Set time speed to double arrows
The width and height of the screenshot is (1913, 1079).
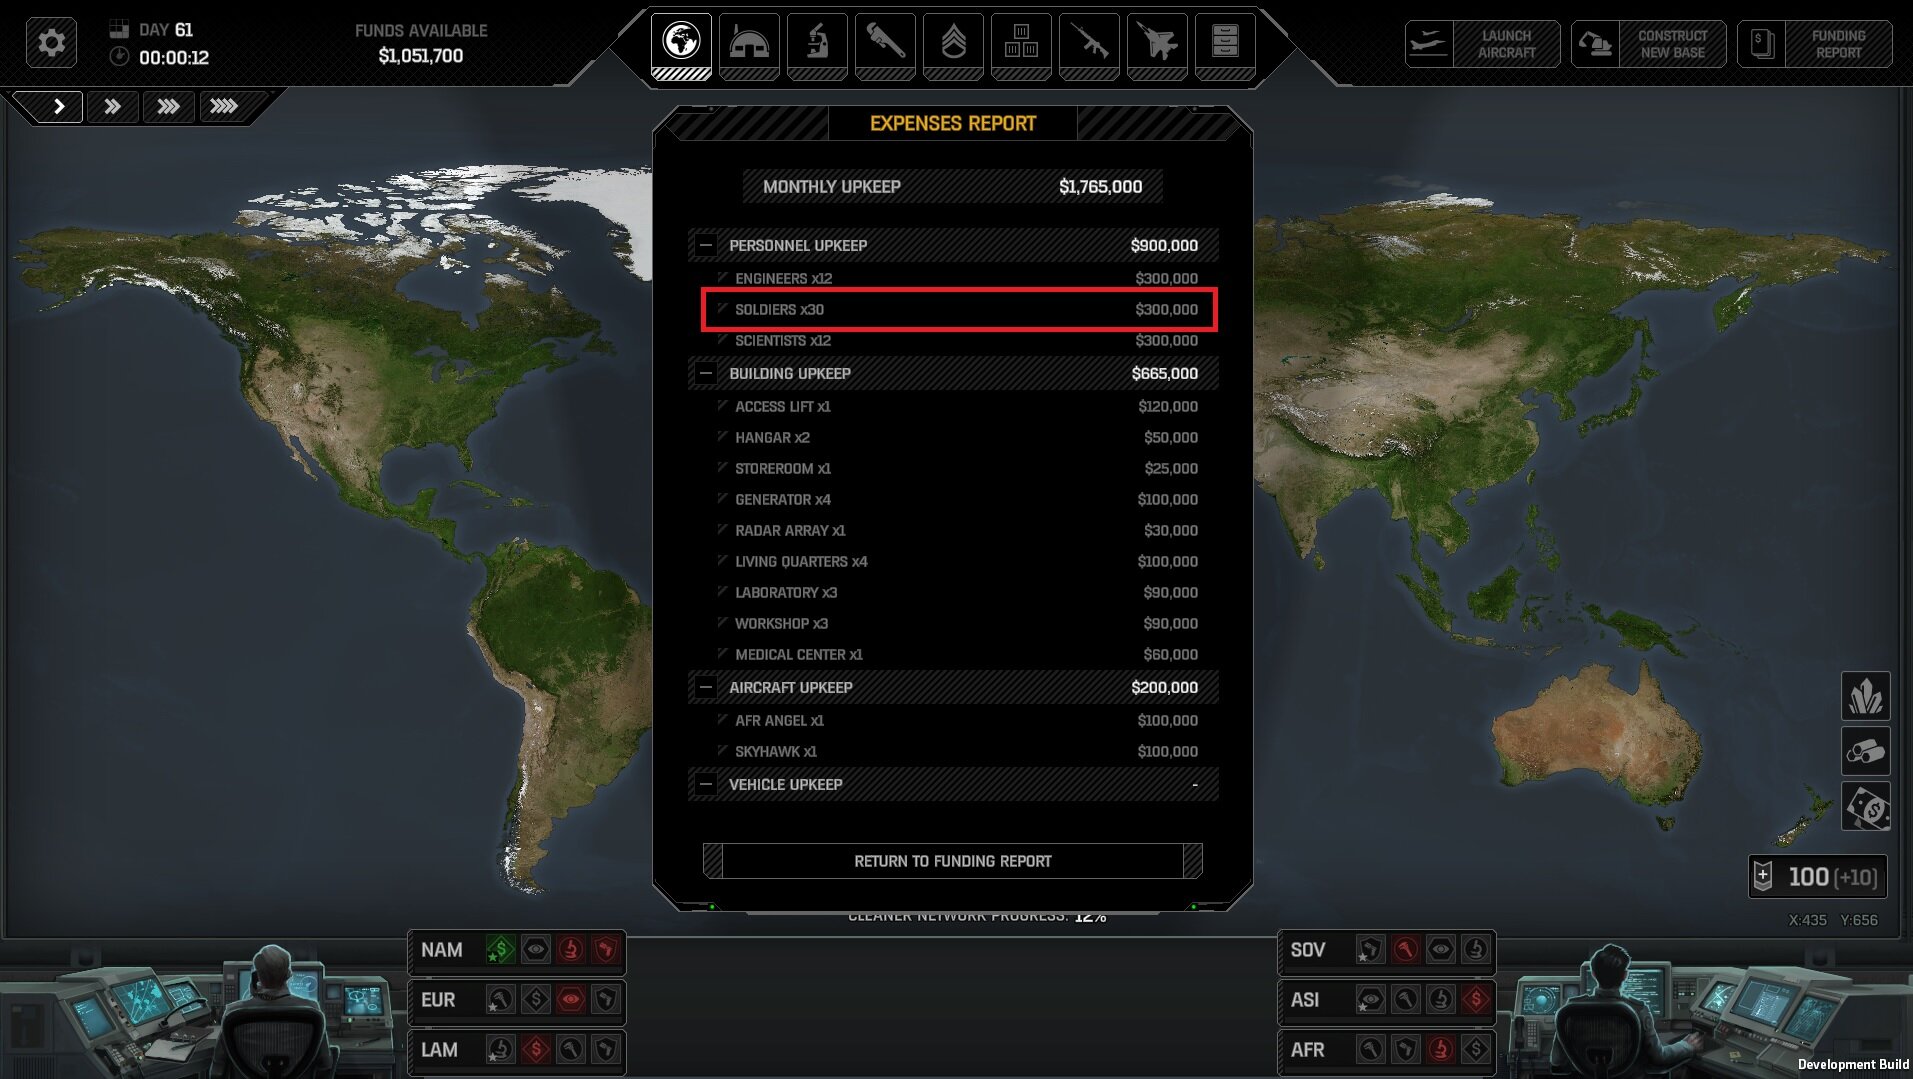pyautogui.click(x=112, y=106)
